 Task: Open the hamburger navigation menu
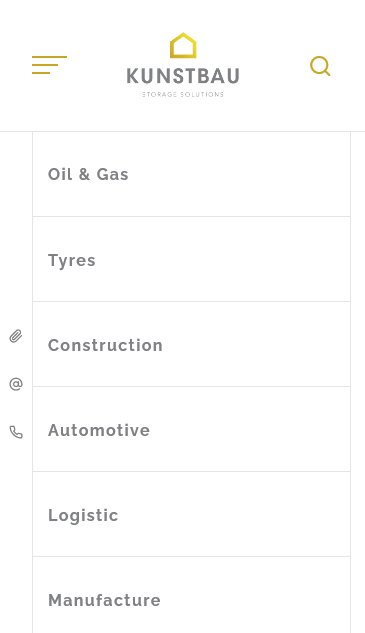coord(49,65)
